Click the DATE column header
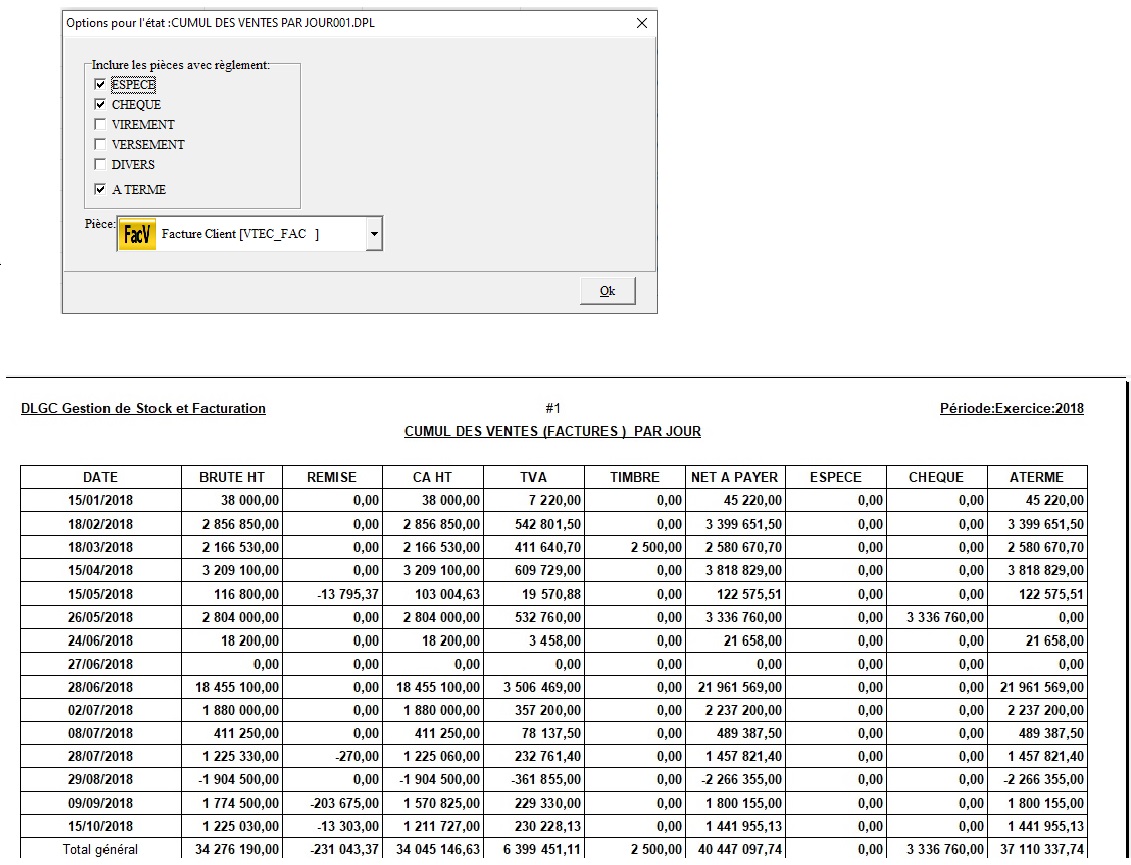 tap(100, 477)
